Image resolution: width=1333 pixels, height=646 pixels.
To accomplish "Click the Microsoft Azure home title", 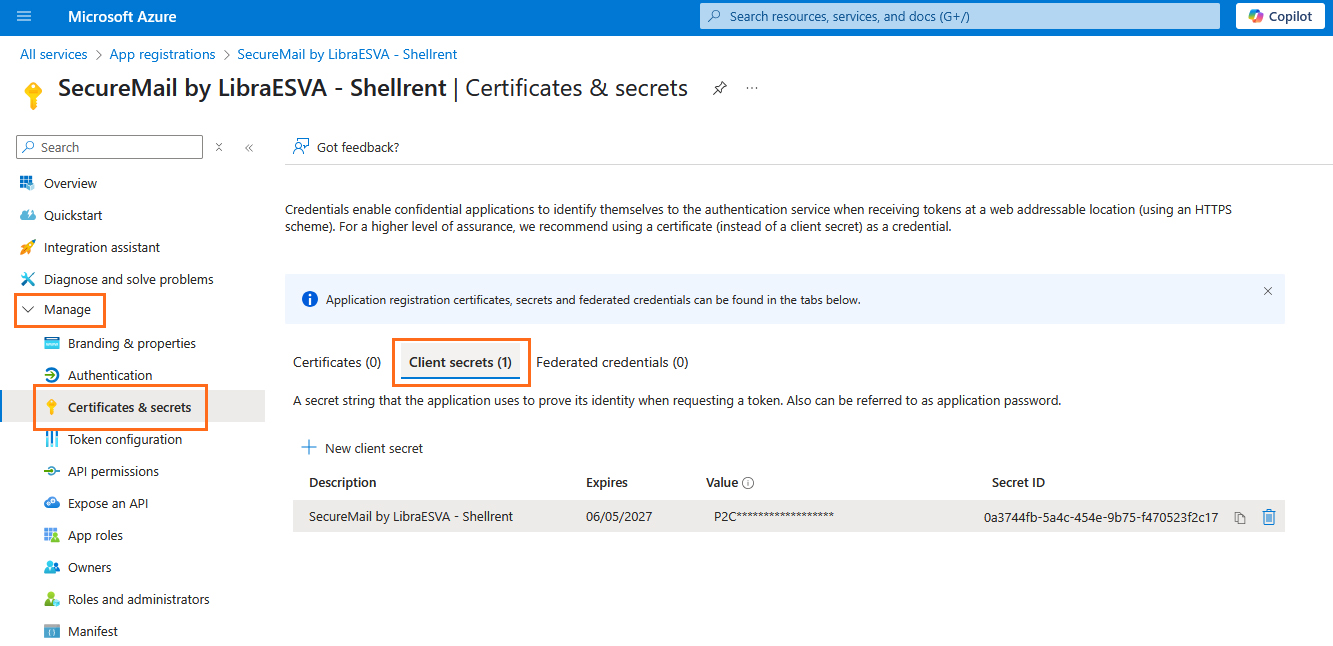I will [122, 17].
